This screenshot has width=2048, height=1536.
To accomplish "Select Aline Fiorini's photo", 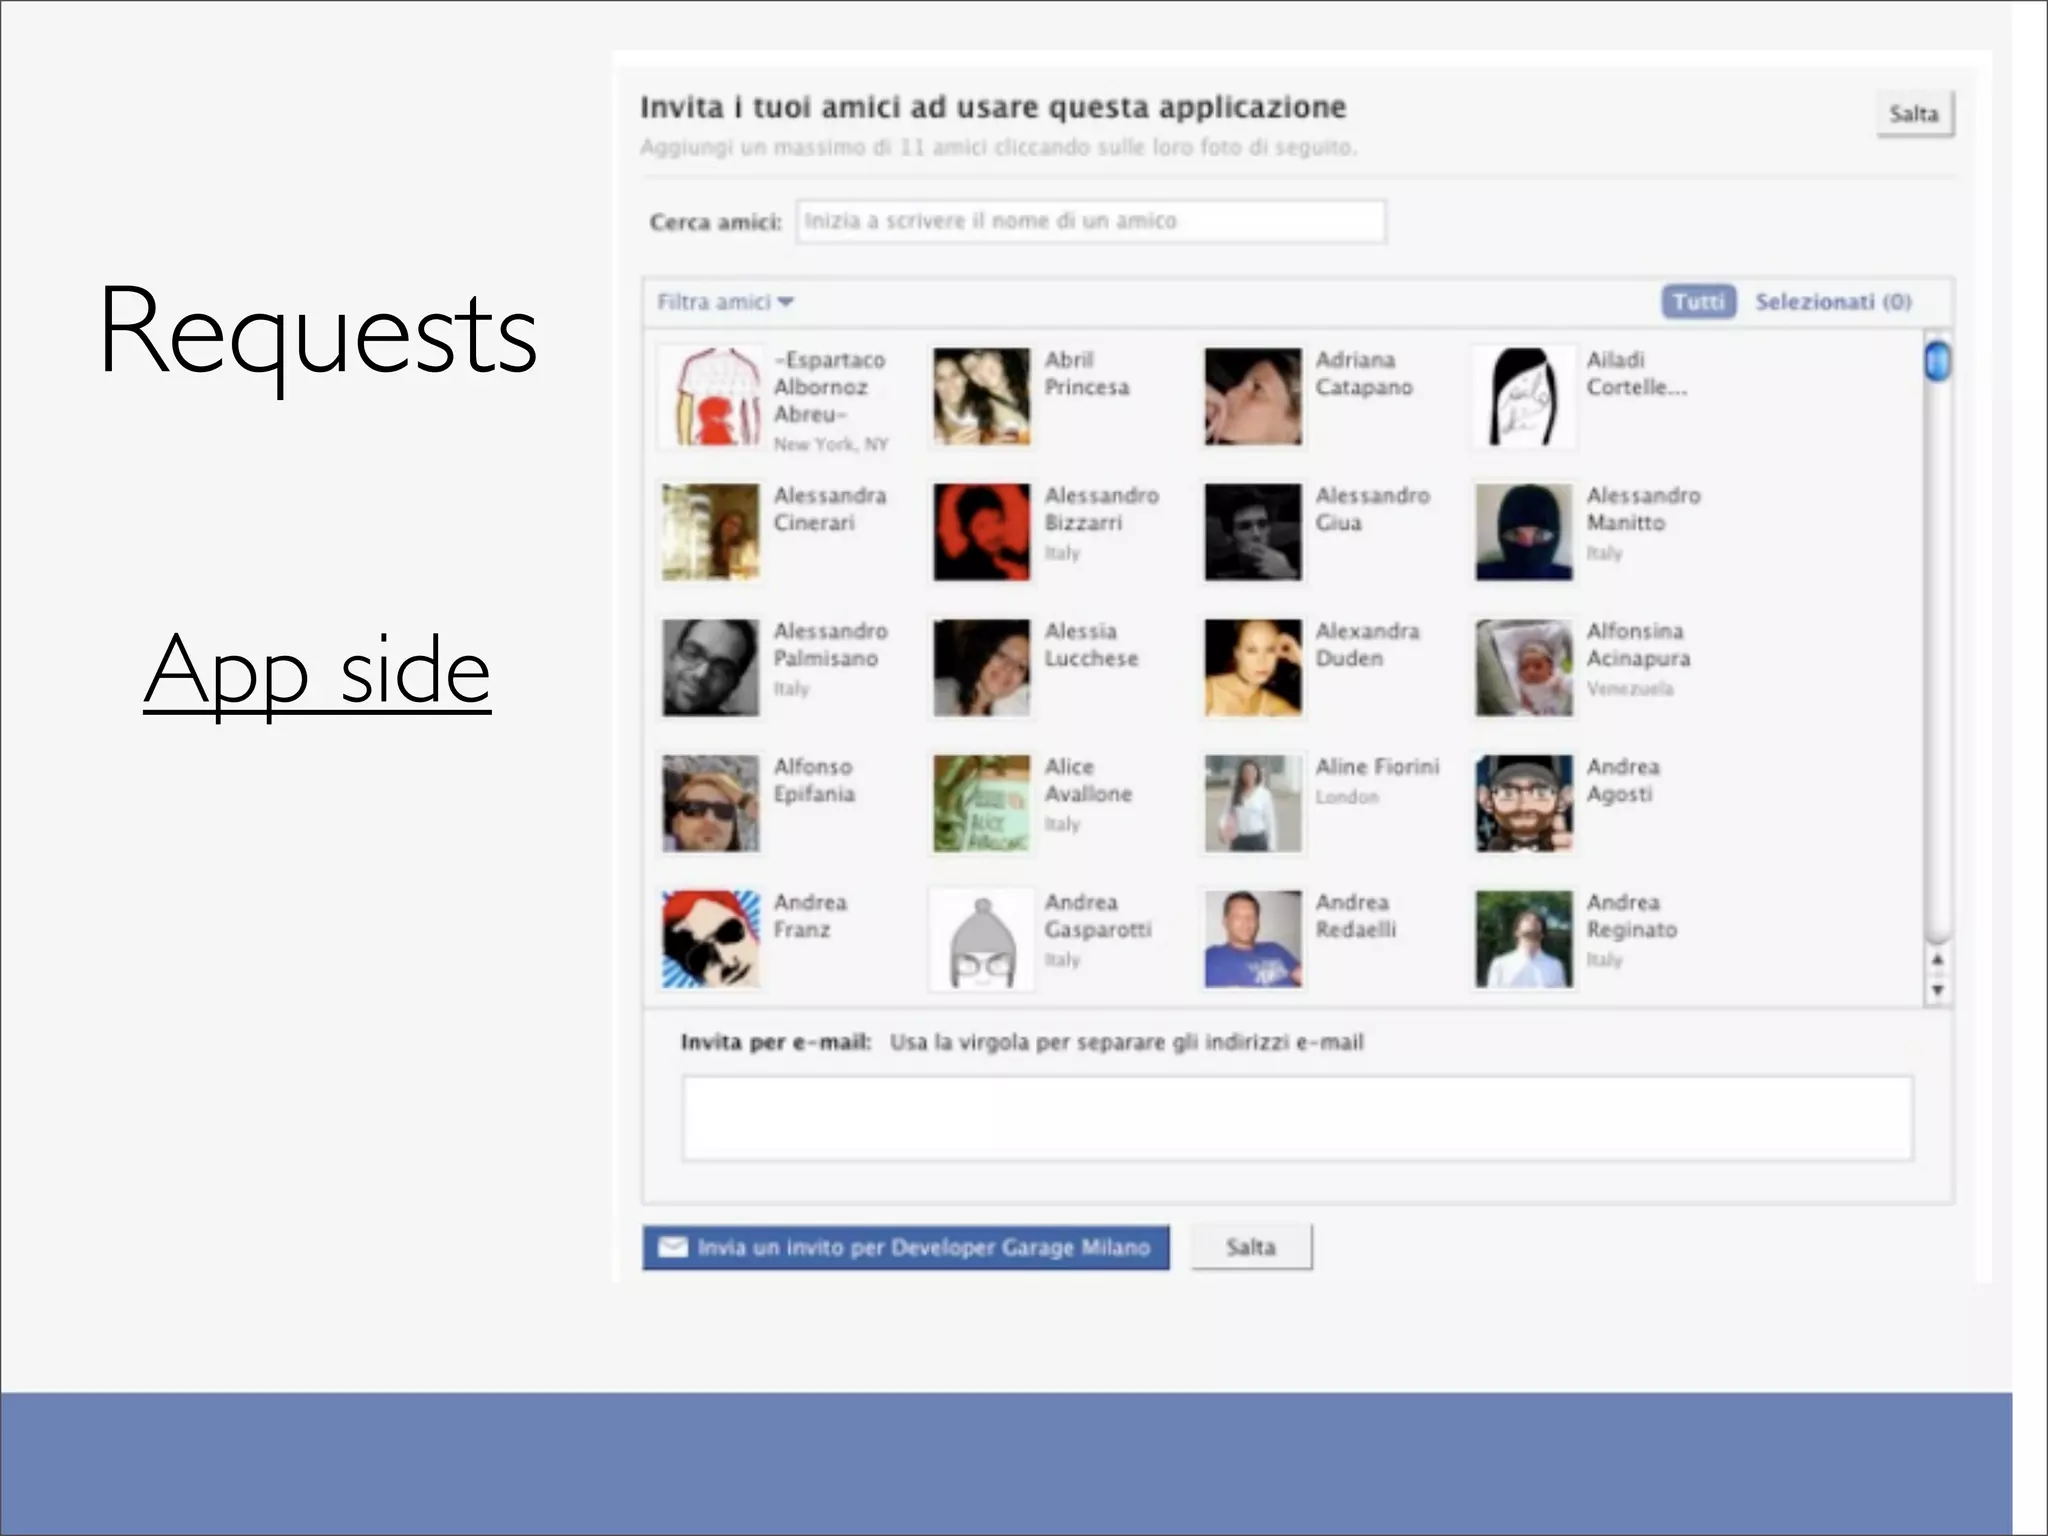I will coord(1253,803).
